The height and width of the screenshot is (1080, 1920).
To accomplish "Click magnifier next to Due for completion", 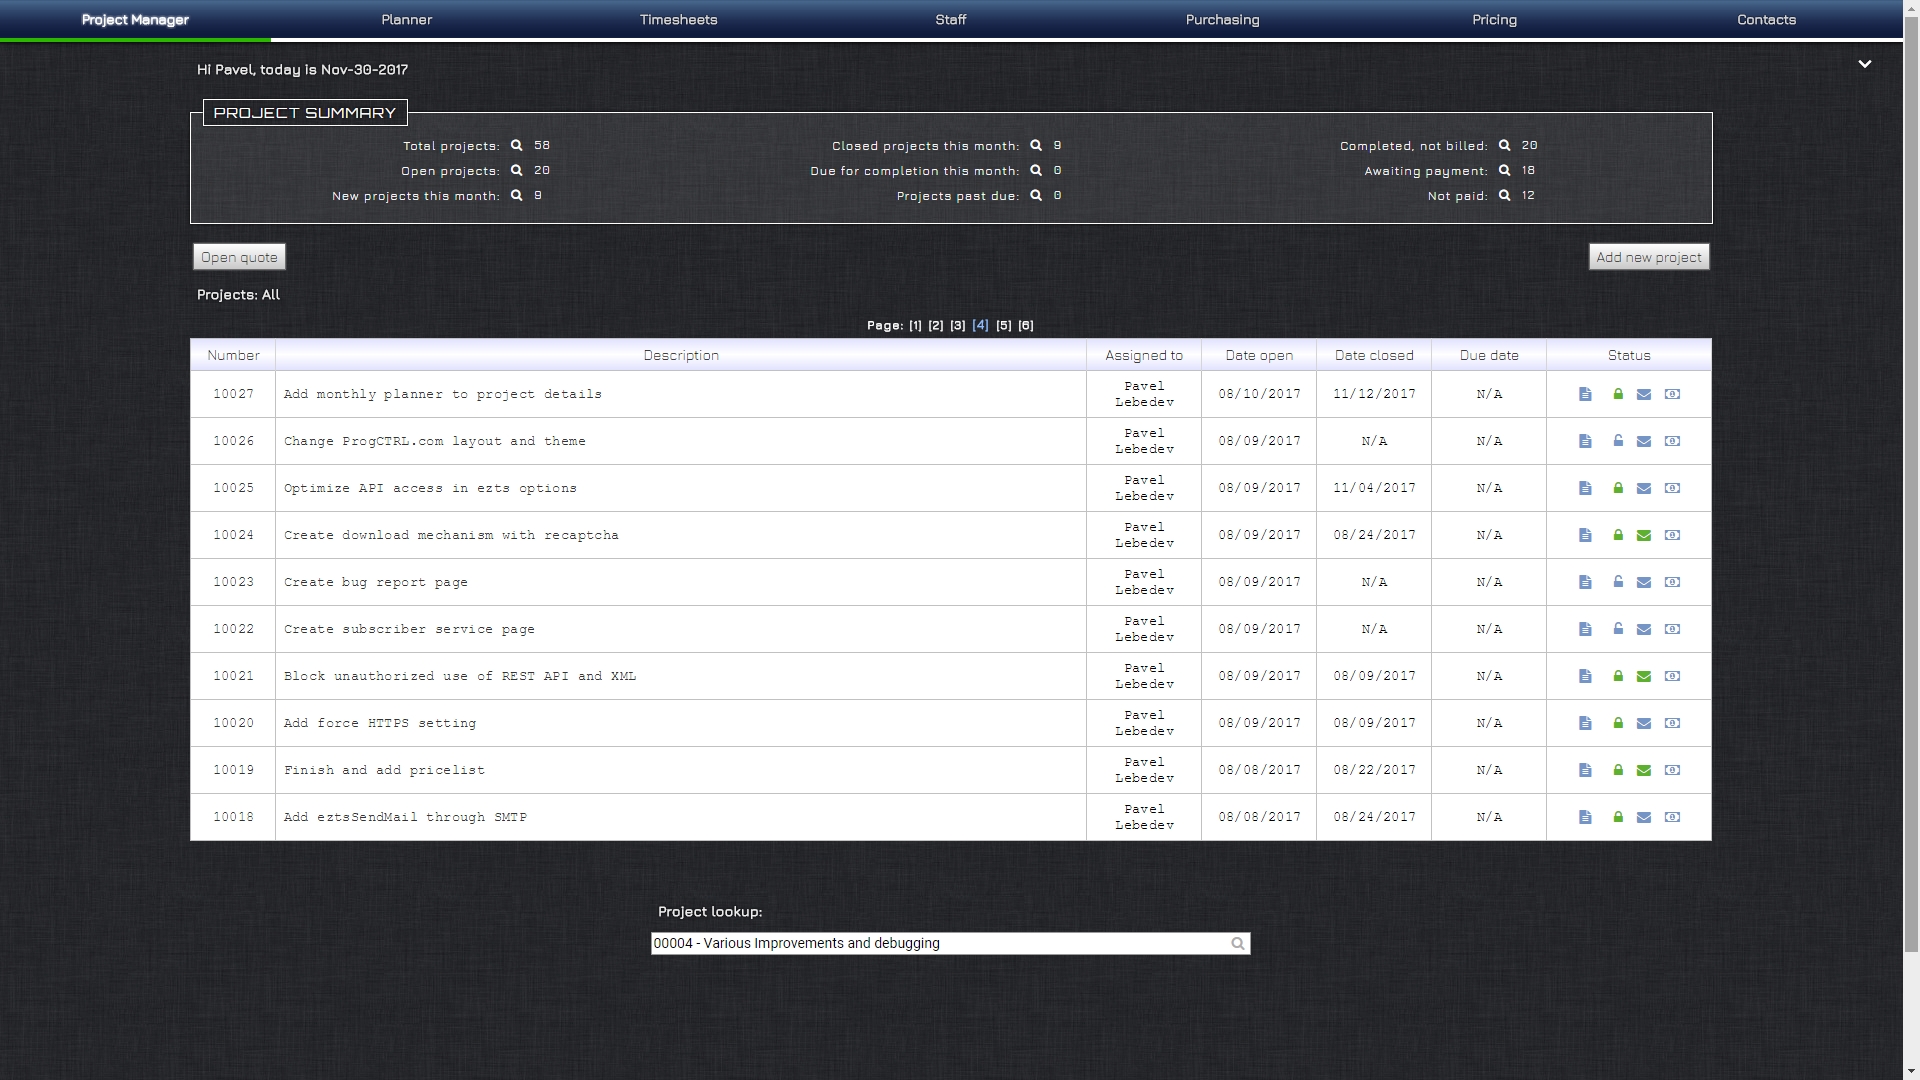I will click(x=1036, y=170).
